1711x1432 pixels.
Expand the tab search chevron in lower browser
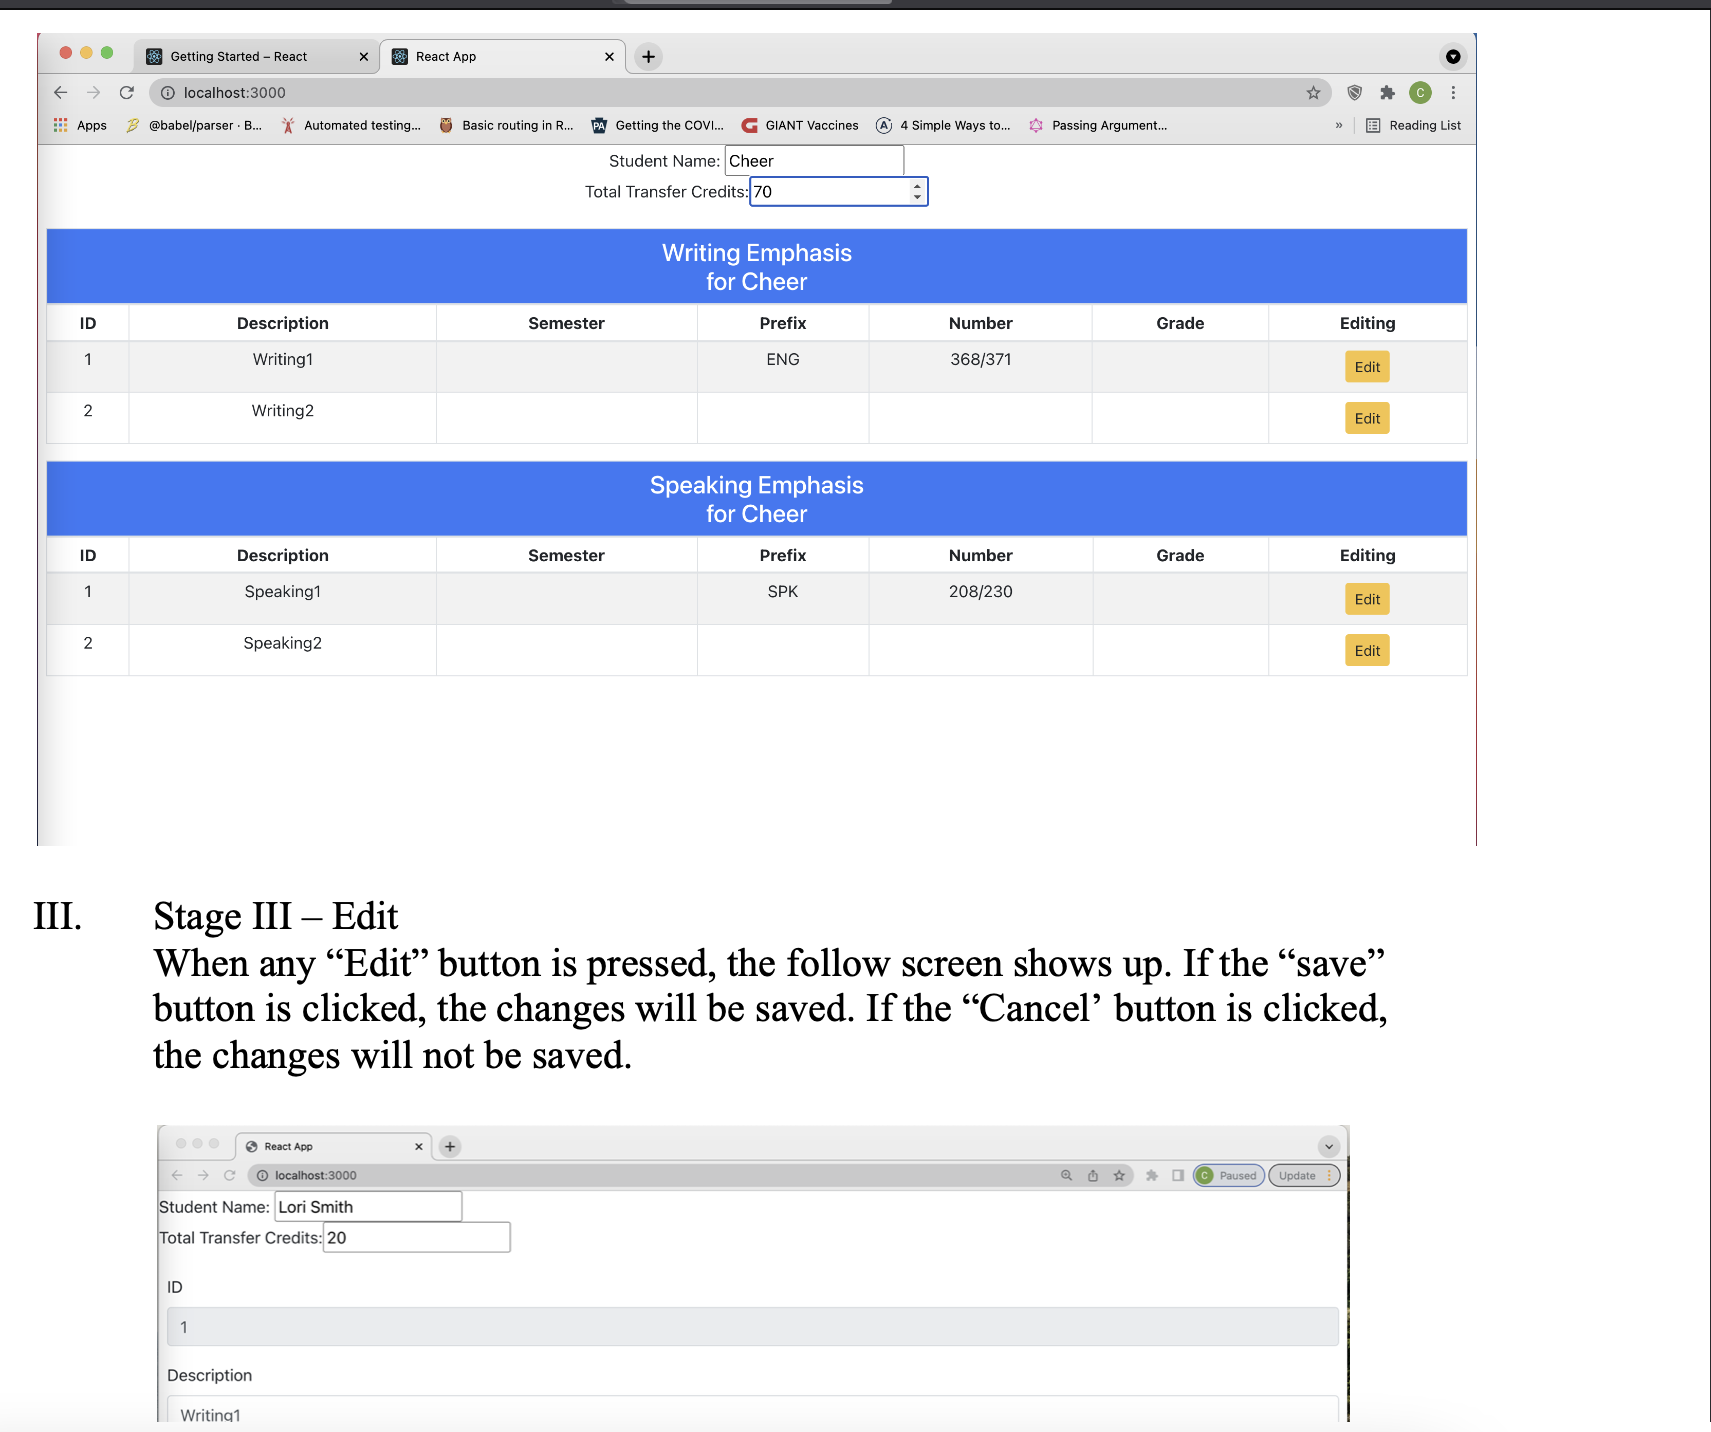click(x=1328, y=1147)
